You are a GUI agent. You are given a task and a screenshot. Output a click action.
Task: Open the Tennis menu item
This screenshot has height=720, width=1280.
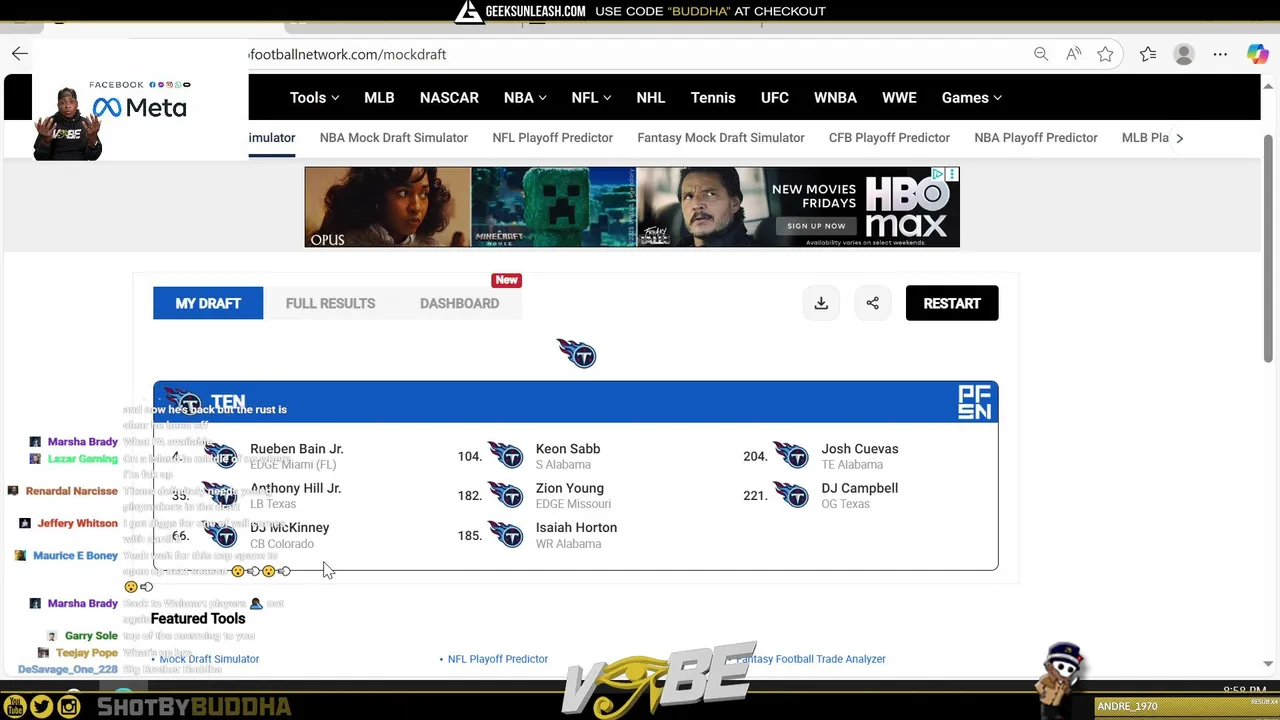[x=713, y=97]
